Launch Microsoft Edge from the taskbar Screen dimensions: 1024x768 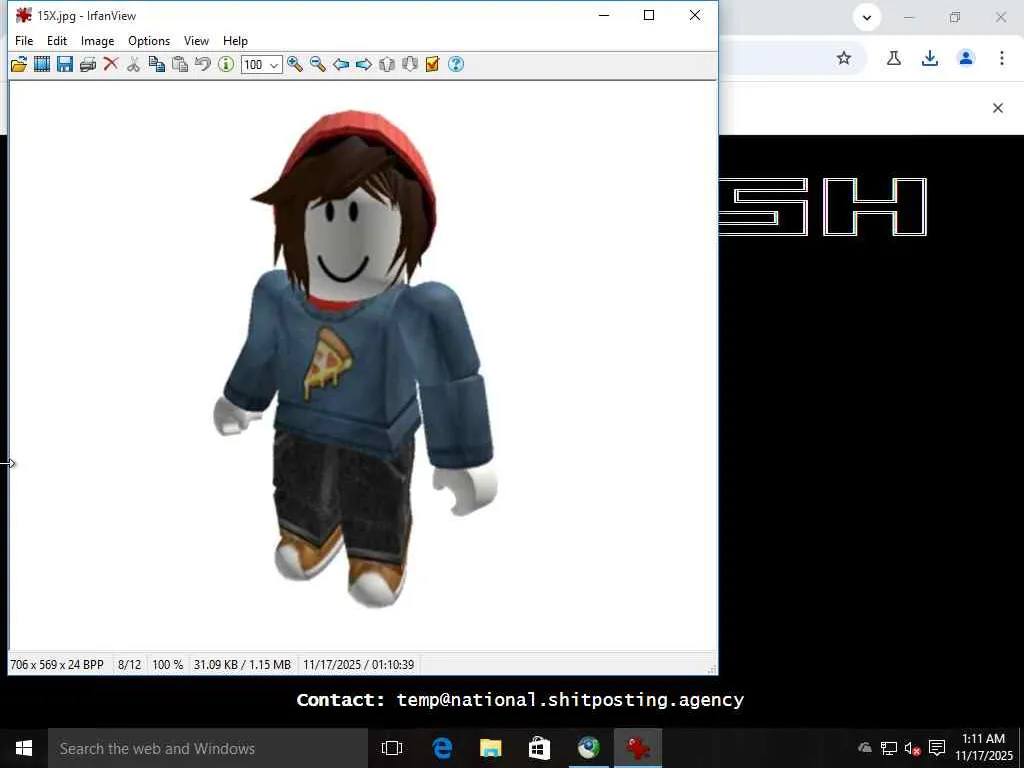click(442, 748)
